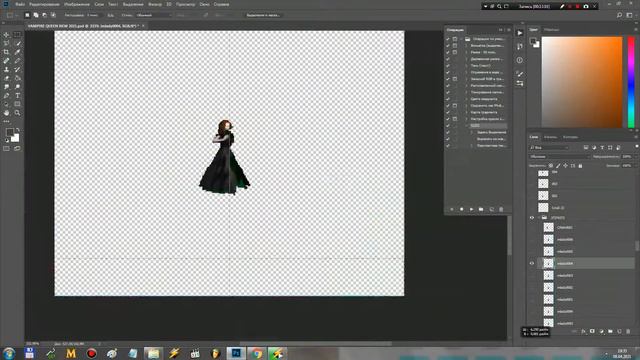This screenshot has width=640, height=360.
Task: Select the Horizontal Type tool
Action: click(x=17, y=96)
